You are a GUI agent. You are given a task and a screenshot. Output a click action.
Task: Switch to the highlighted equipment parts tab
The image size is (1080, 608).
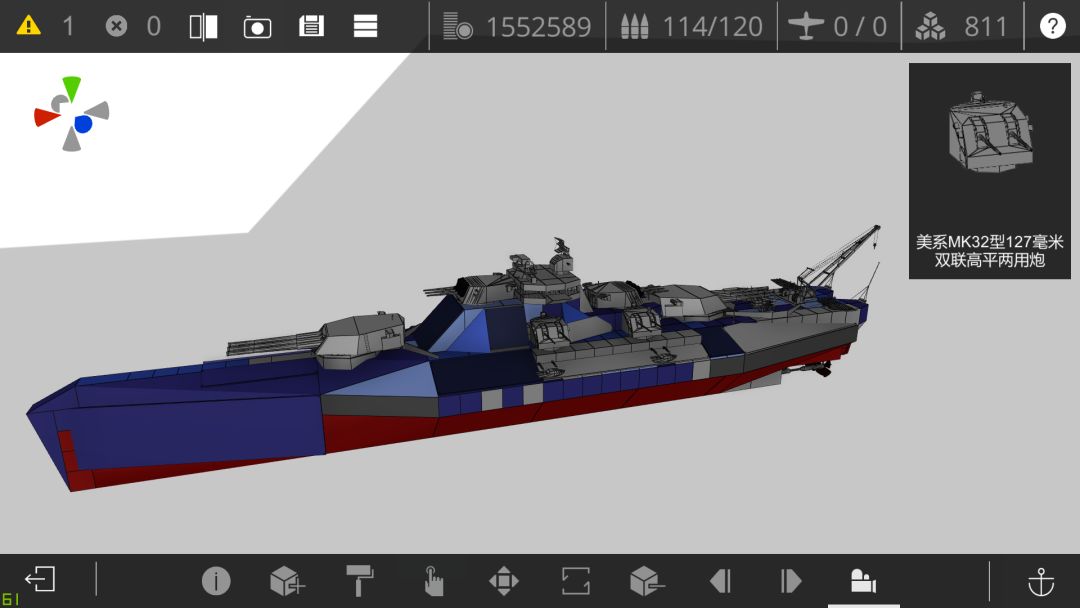tap(863, 580)
